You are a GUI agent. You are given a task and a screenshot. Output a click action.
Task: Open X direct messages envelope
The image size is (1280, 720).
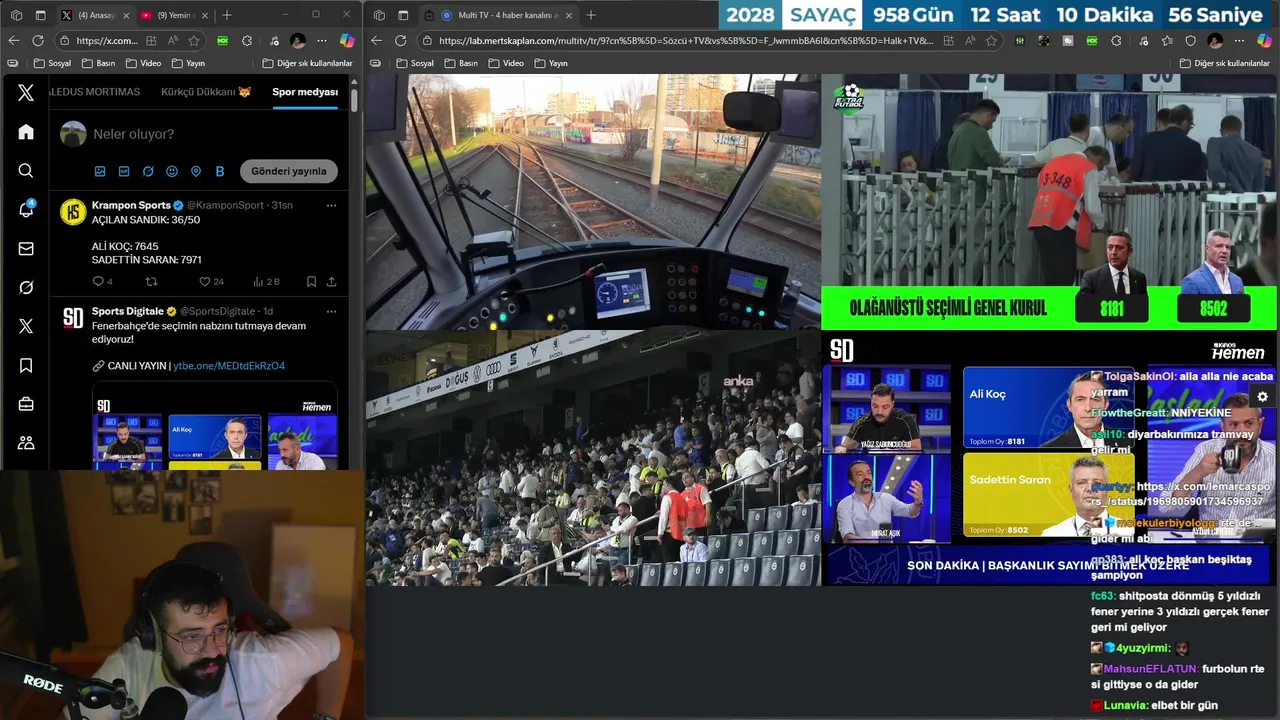click(x=26, y=249)
